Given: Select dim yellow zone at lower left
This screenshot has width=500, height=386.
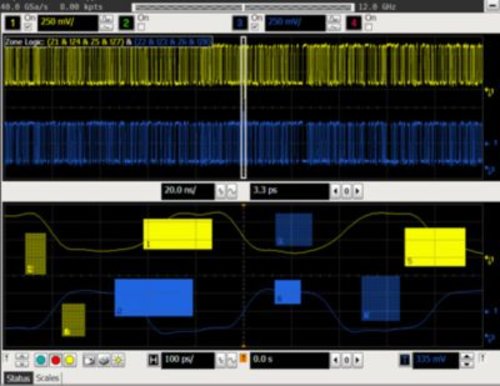Looking at the screenshot, I should click(x=74, y=320).
